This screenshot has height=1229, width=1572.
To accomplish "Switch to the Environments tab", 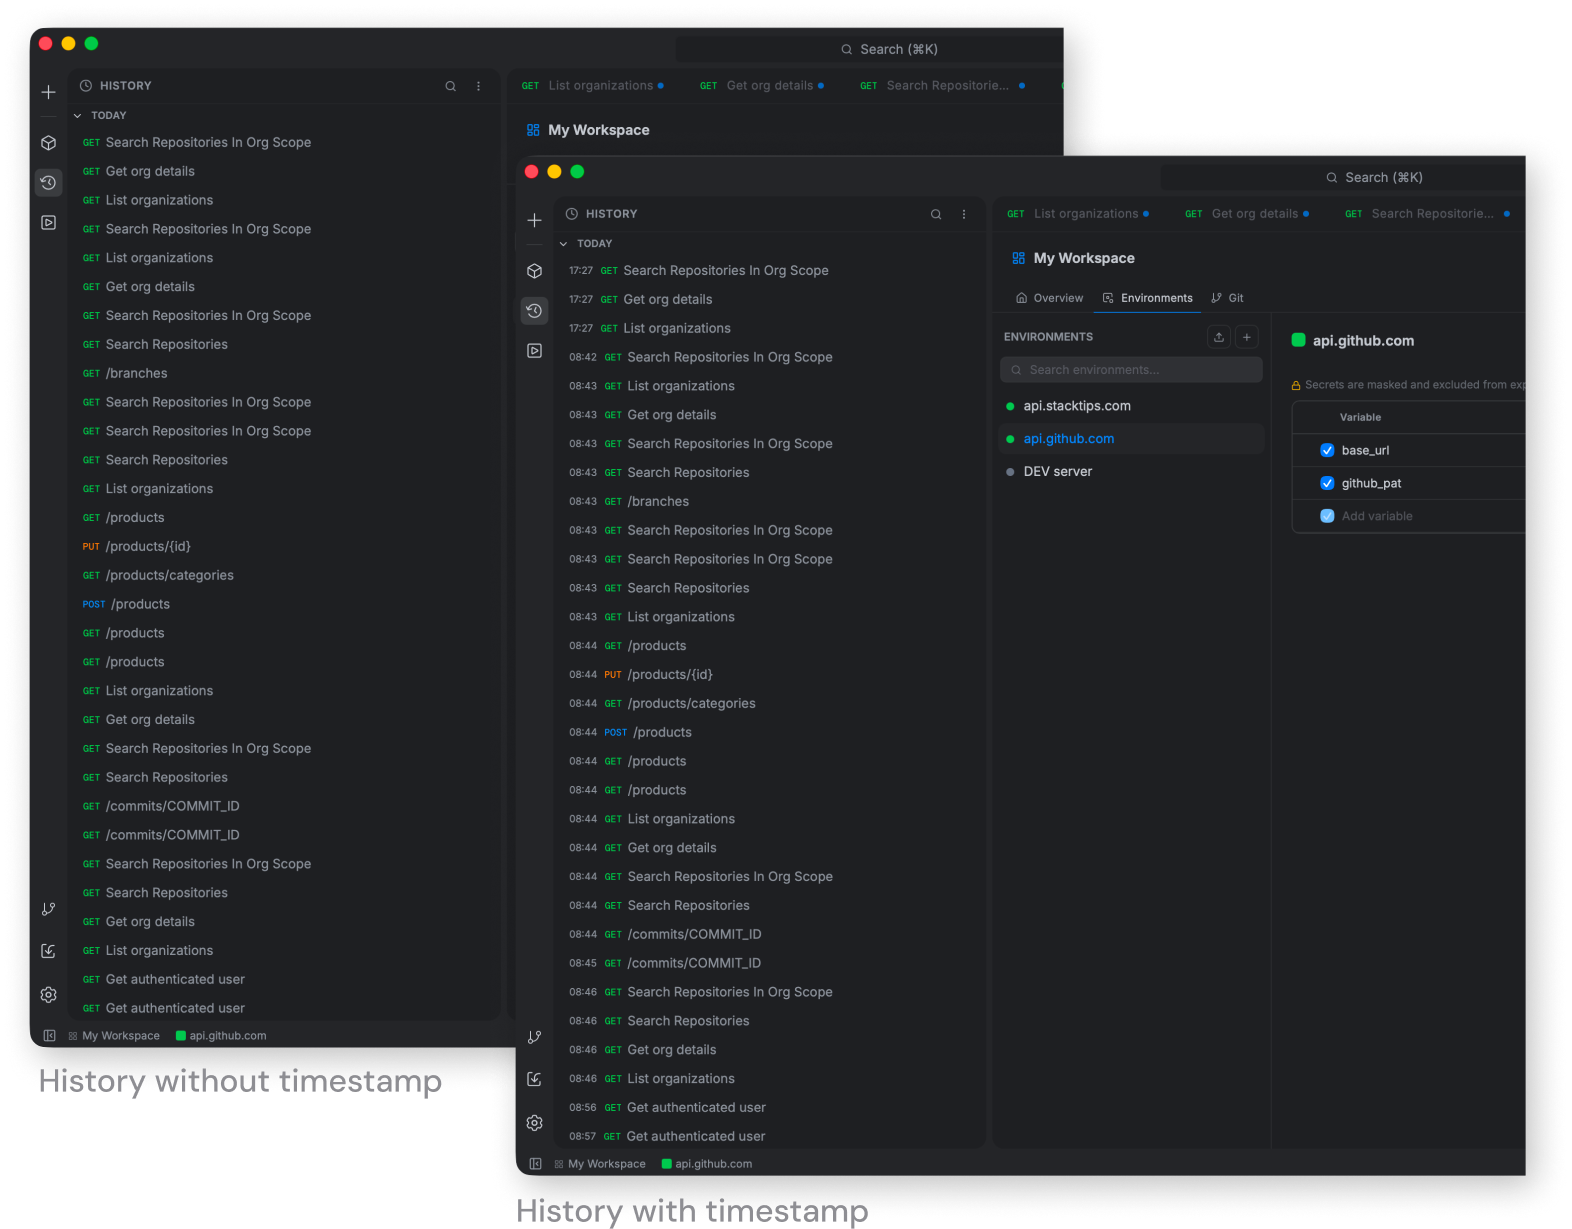I will [x=1147, y=298].
